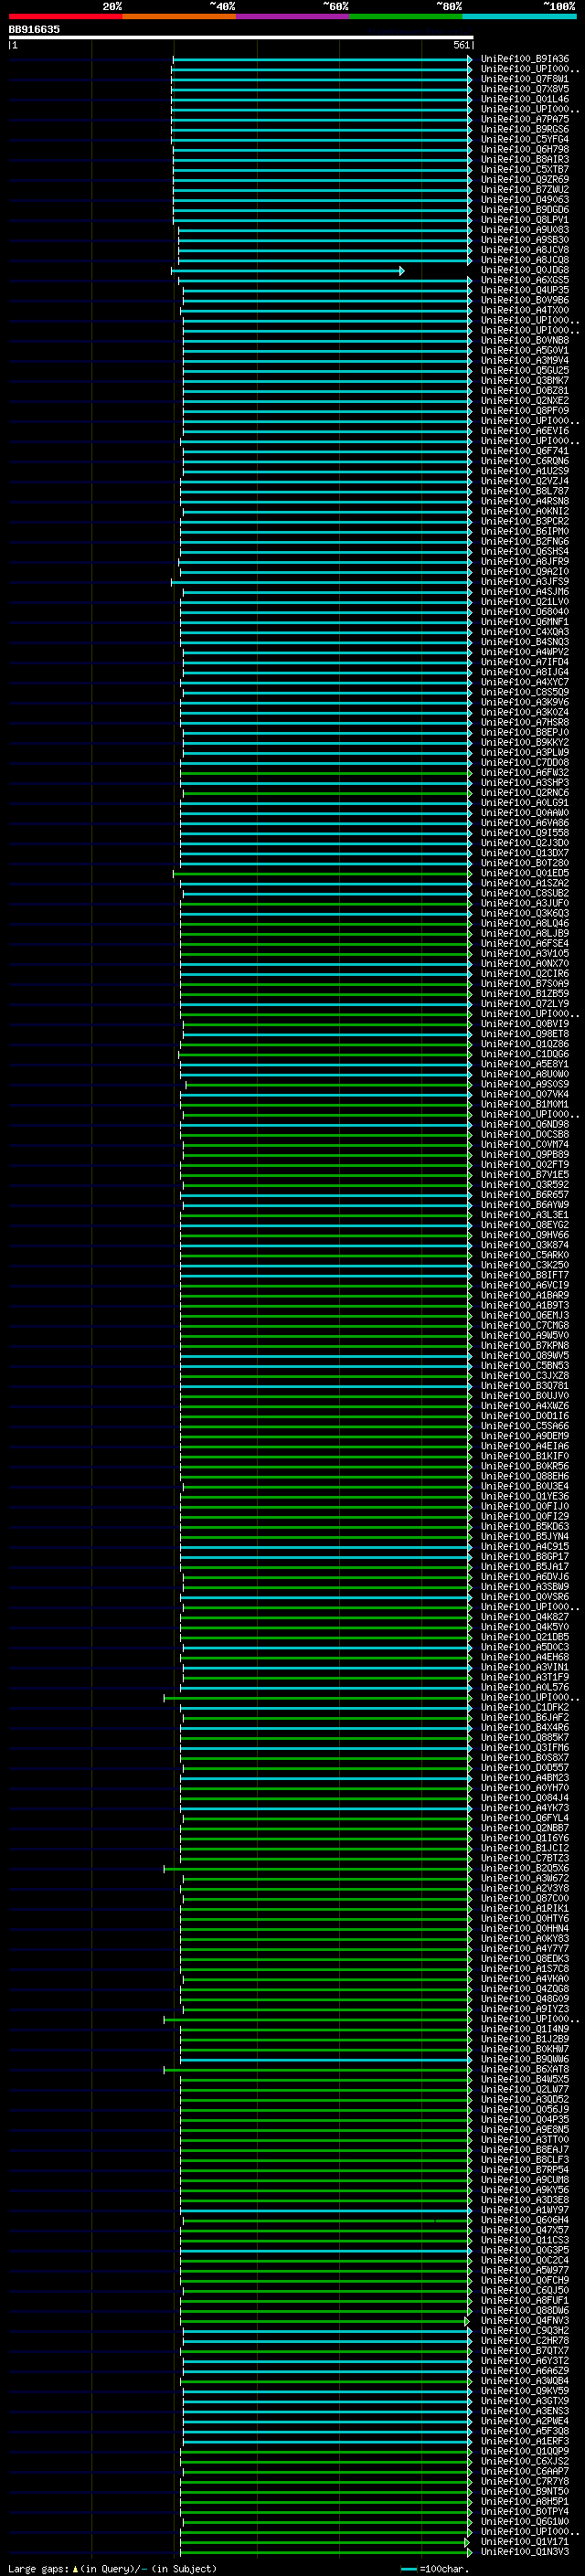Select hit label UniRef100_A8JCQ8
This screenshot has width=585, height=2576.
click(x=525, y=260)
